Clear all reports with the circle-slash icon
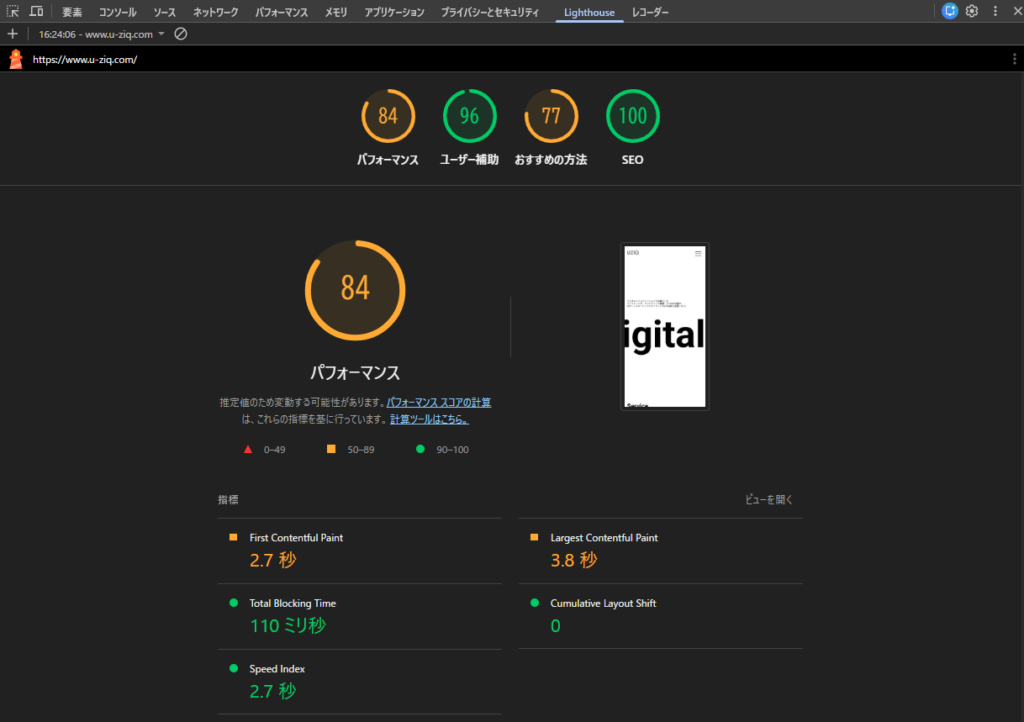The image size is (1024, 722). [x=181, y=34]
